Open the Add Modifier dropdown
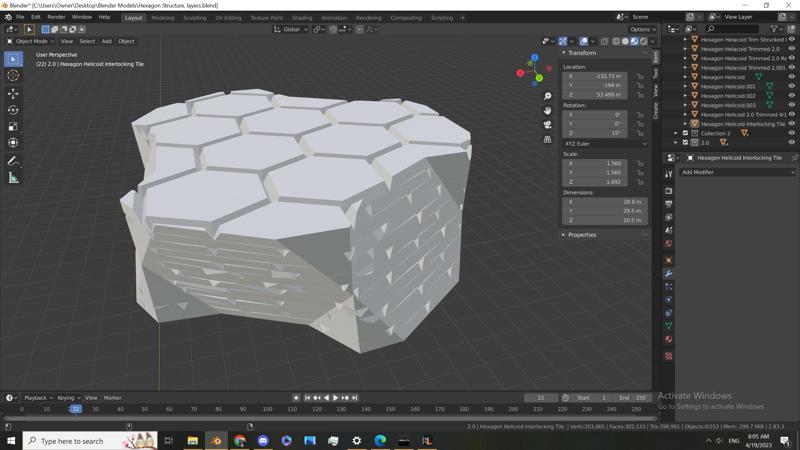 click(737, 172)
